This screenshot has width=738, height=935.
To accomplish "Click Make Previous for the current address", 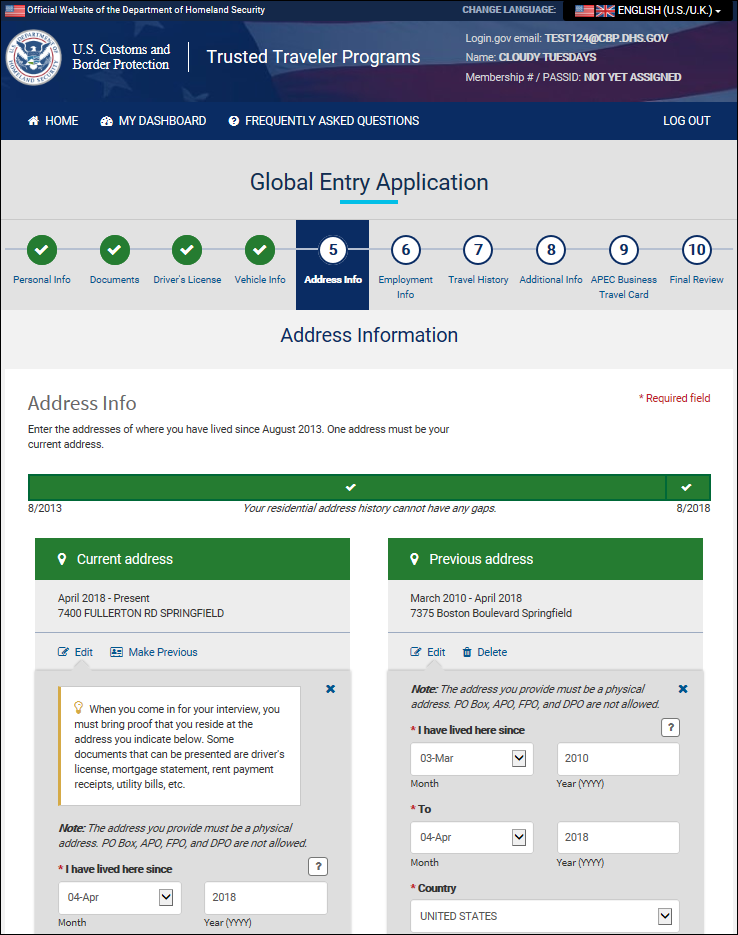I will click(154, 652).
